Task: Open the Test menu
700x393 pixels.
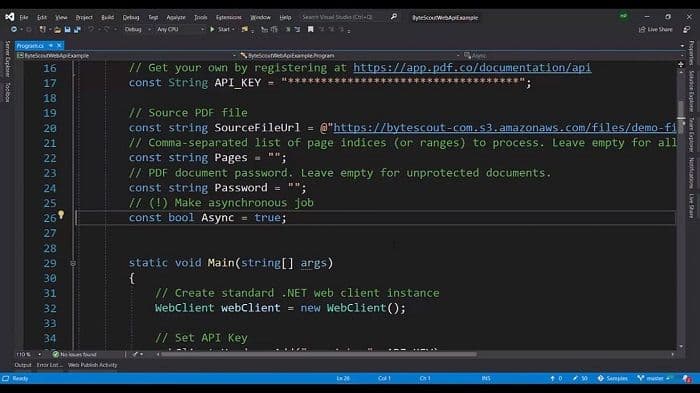Action: click(153, 17)
